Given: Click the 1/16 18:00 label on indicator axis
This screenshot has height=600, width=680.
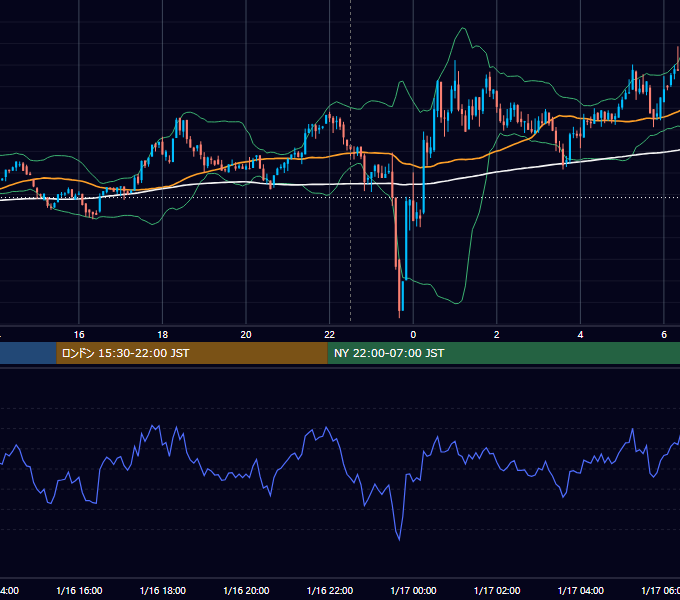Looking at the screenshot, I should [x=163, y=590].
